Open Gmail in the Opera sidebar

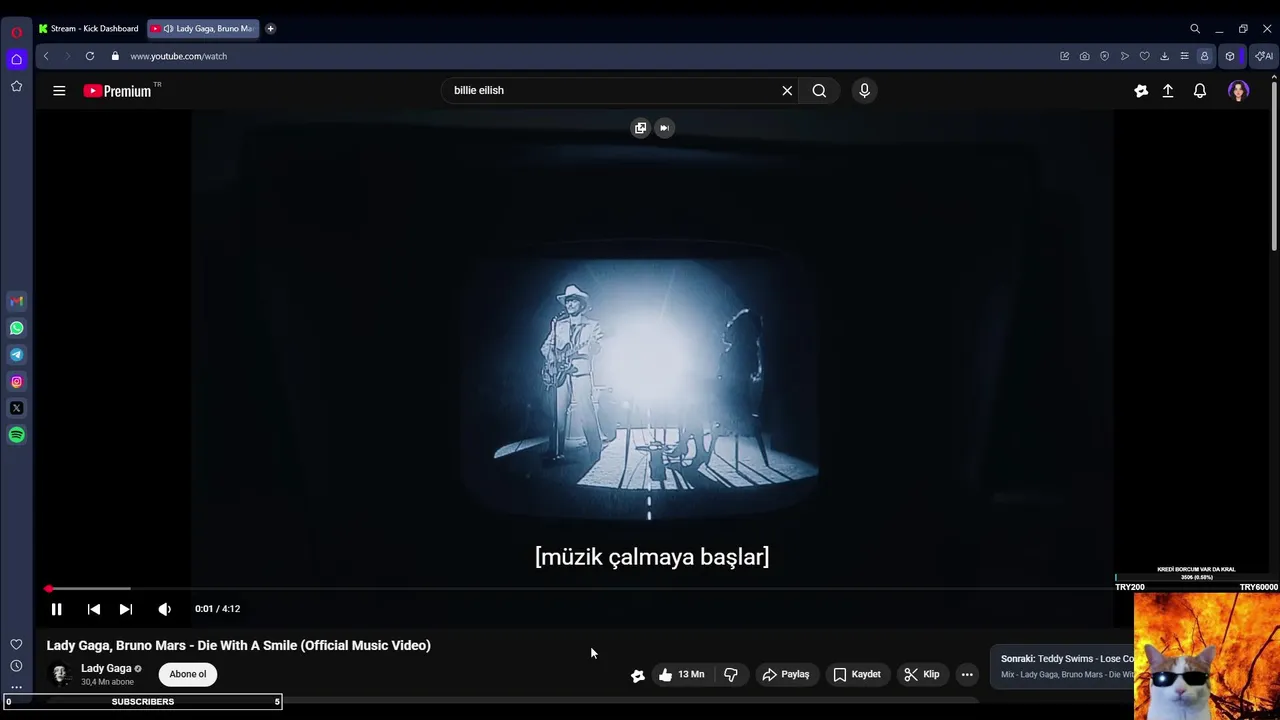(16, 301)
